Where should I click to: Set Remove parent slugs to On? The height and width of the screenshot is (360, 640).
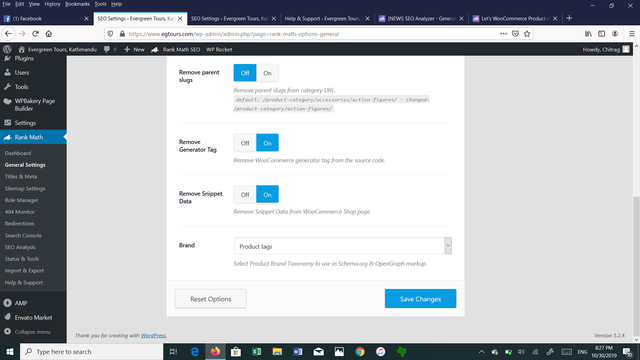tap(267, 73)
